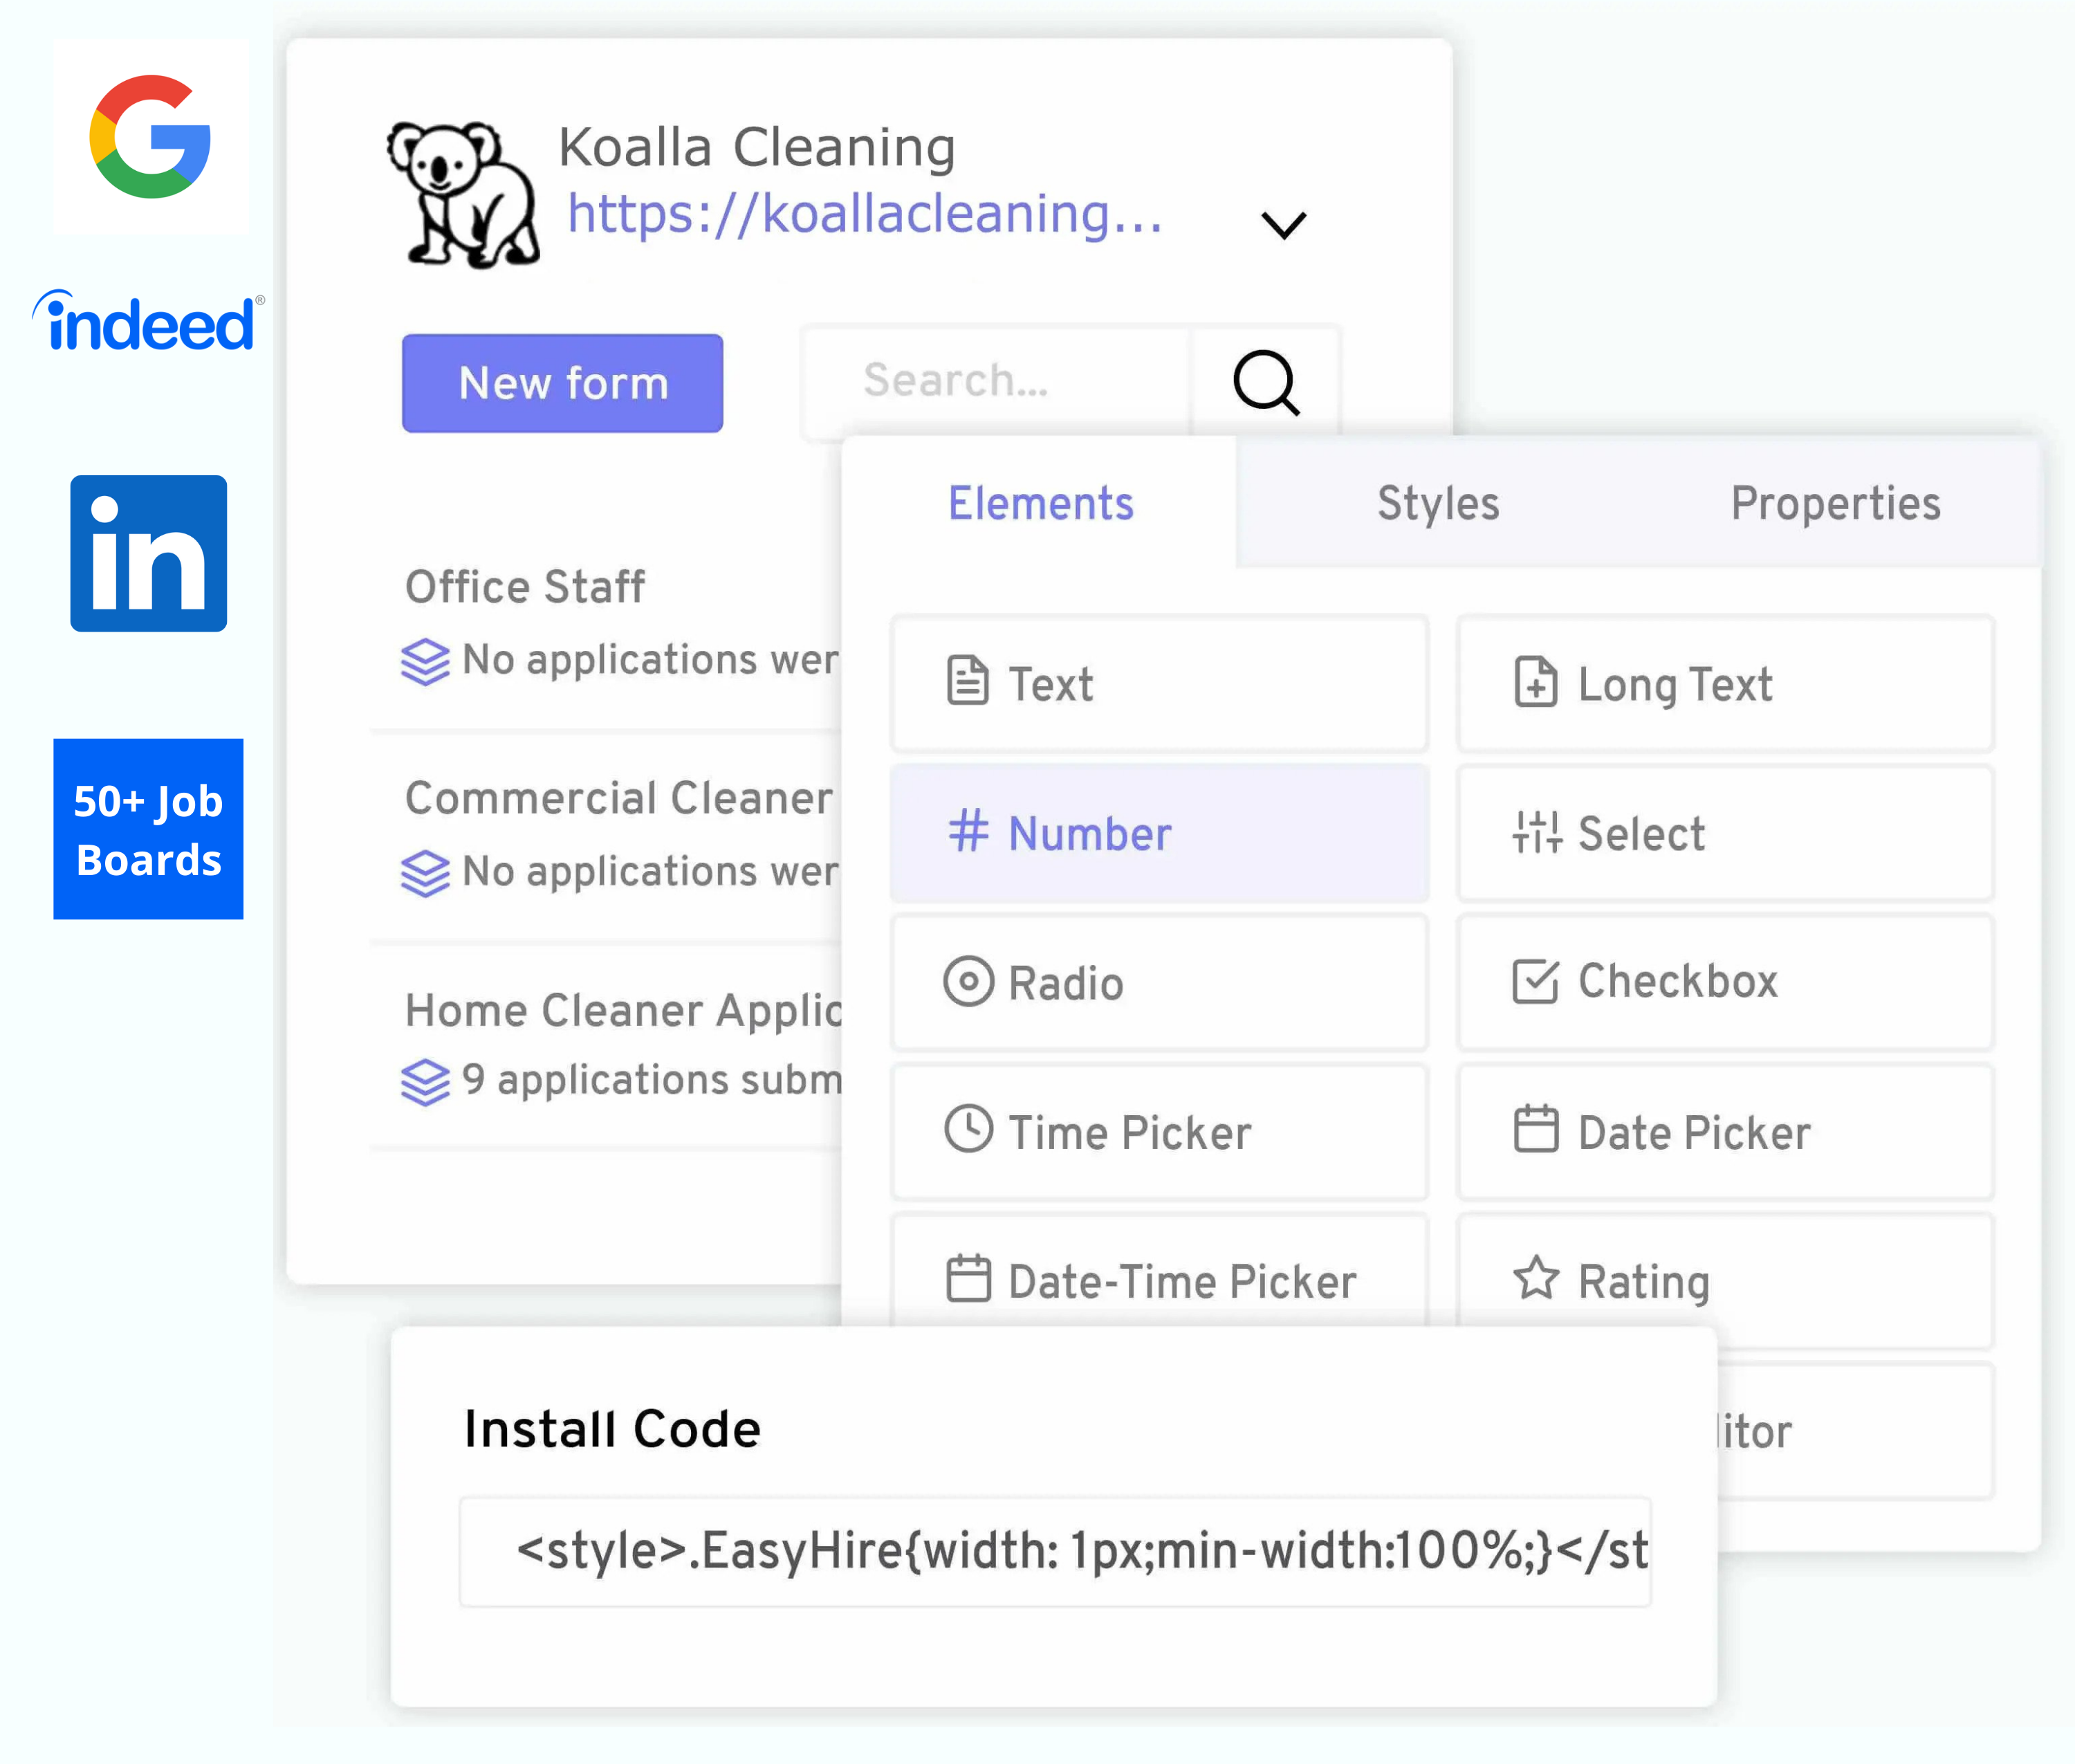
Task: Click the Install Code snippet box
Action: point(1054,1551)
